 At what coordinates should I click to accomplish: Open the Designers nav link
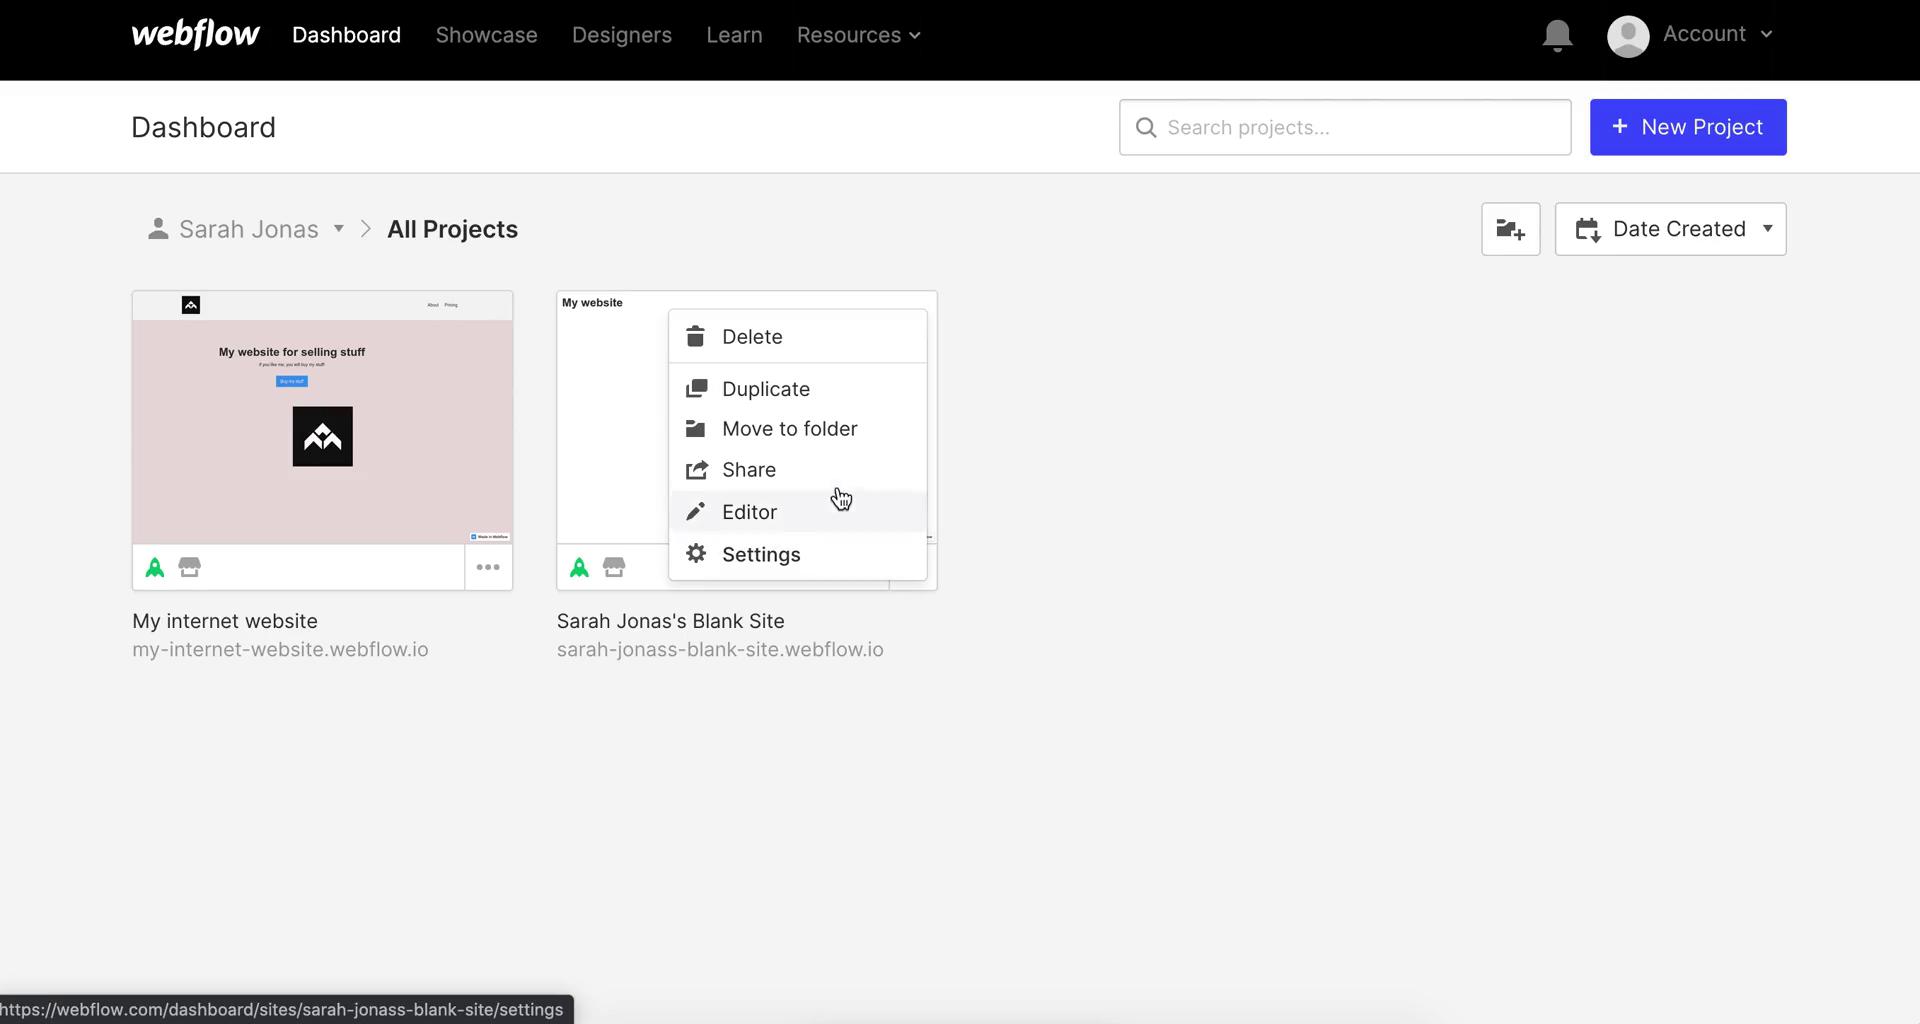pyautogui.click(x=622, y=35)
